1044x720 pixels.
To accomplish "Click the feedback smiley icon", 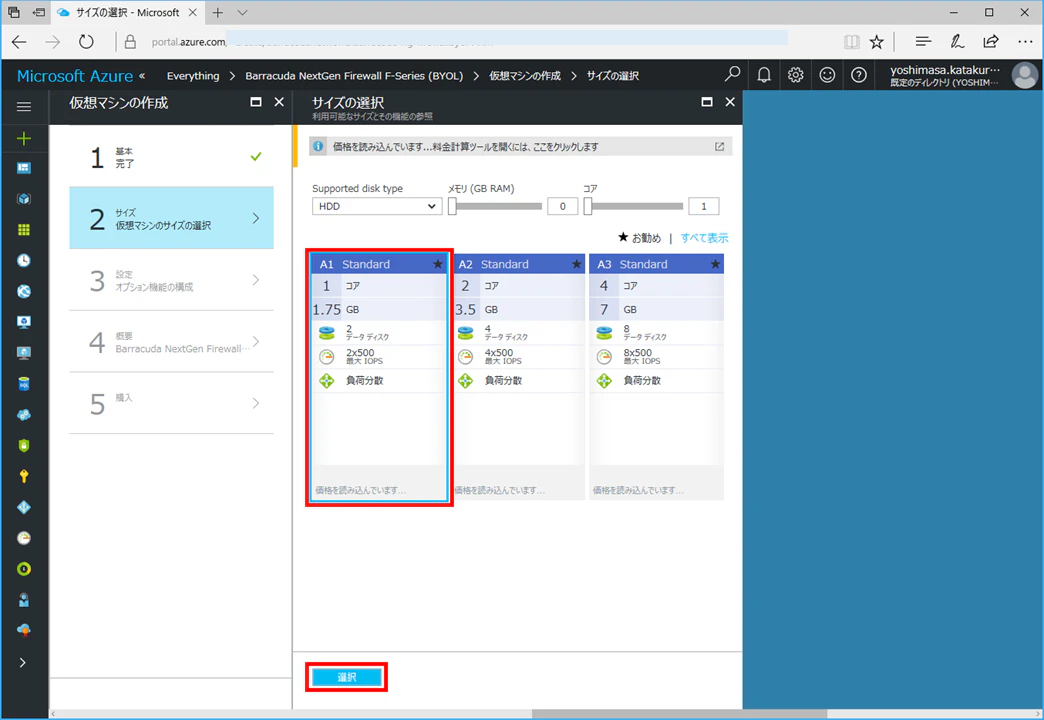I will (x=827, y=75).
